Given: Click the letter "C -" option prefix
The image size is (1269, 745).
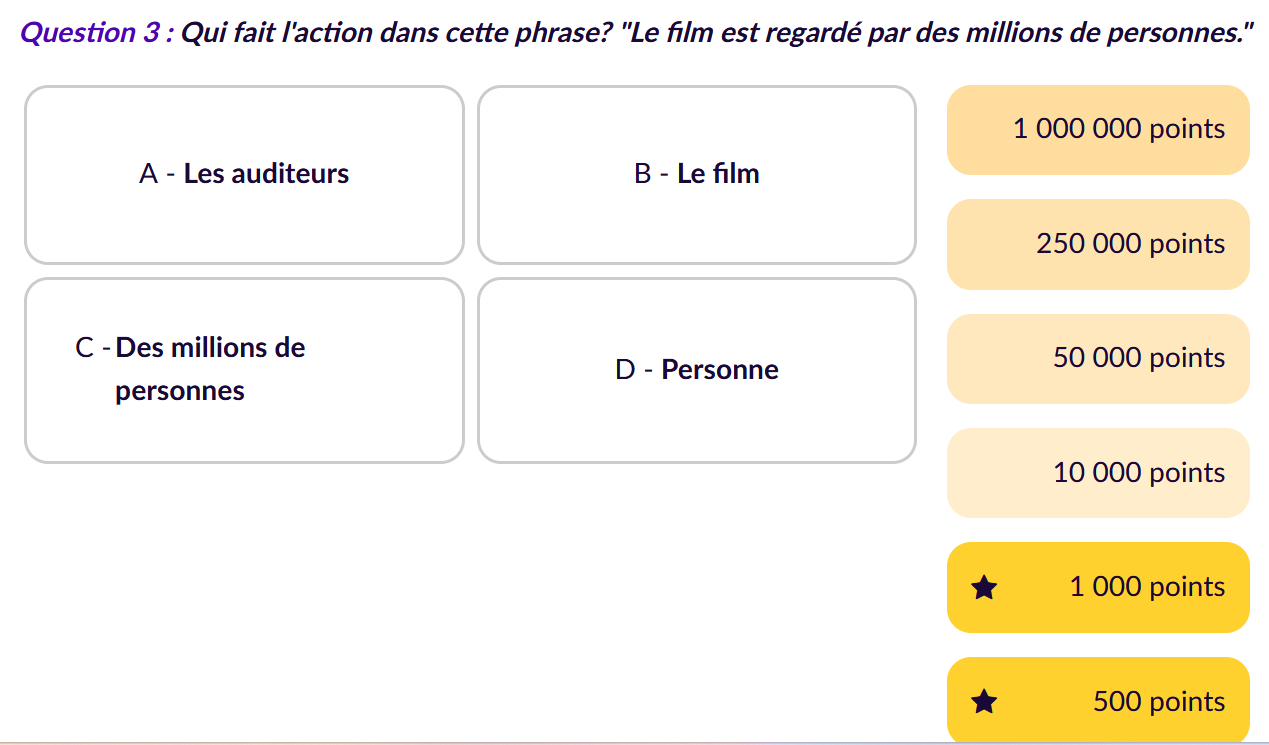Looking at the screenshot, I should click(93, 348).
